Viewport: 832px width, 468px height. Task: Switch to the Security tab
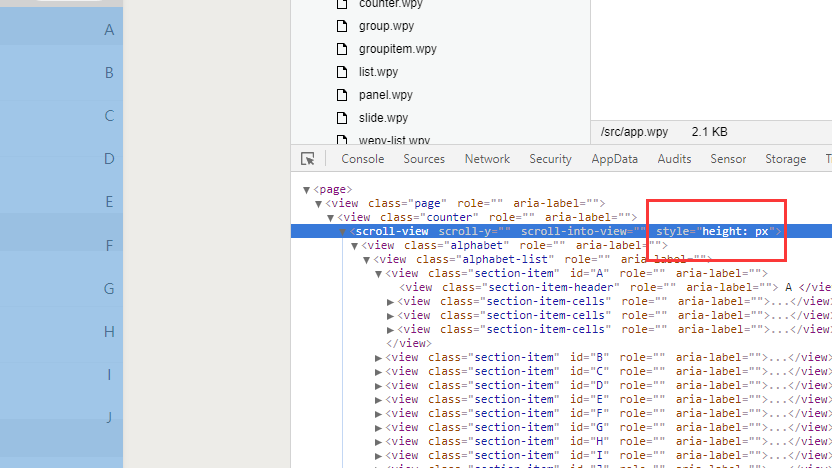click(x=550, y=159)
